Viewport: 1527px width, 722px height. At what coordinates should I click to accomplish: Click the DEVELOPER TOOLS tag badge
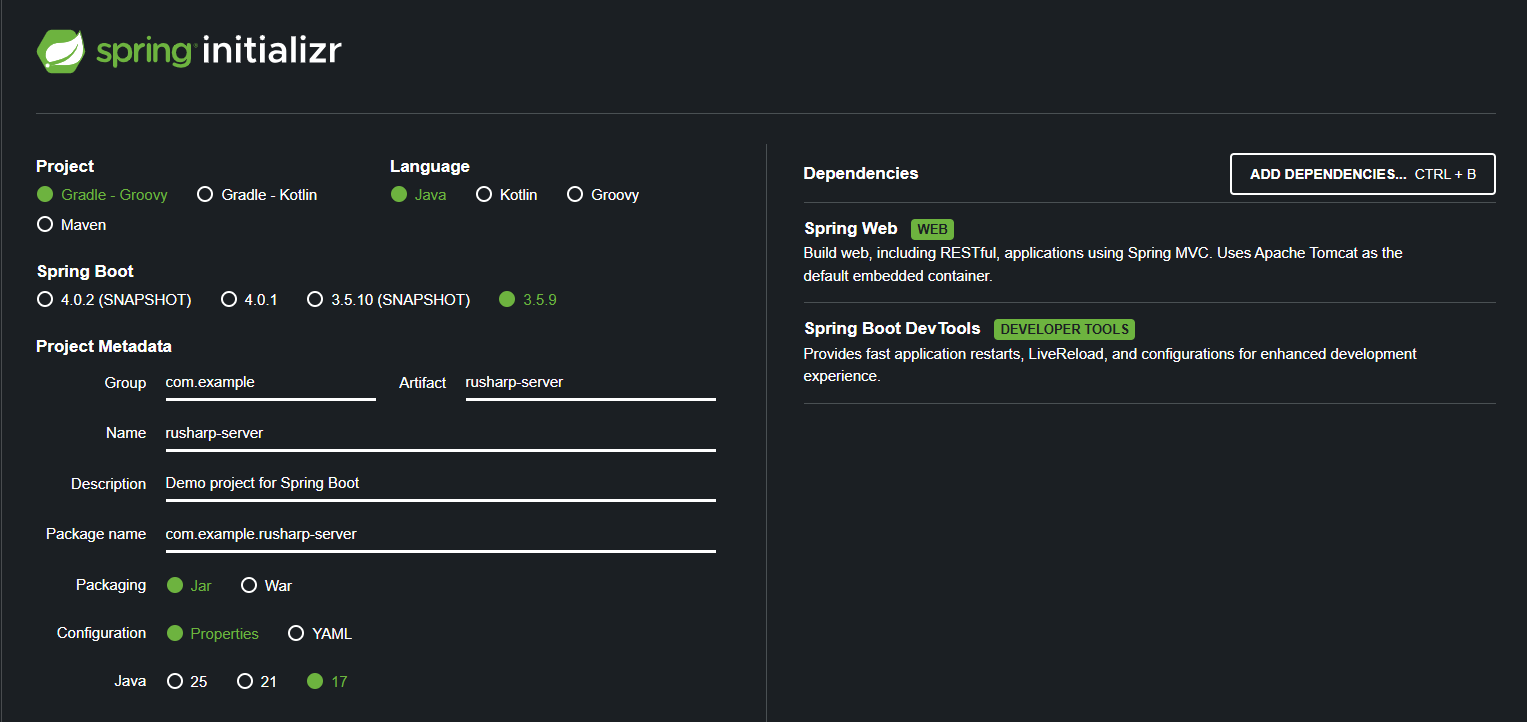[x=1064, y=329]
